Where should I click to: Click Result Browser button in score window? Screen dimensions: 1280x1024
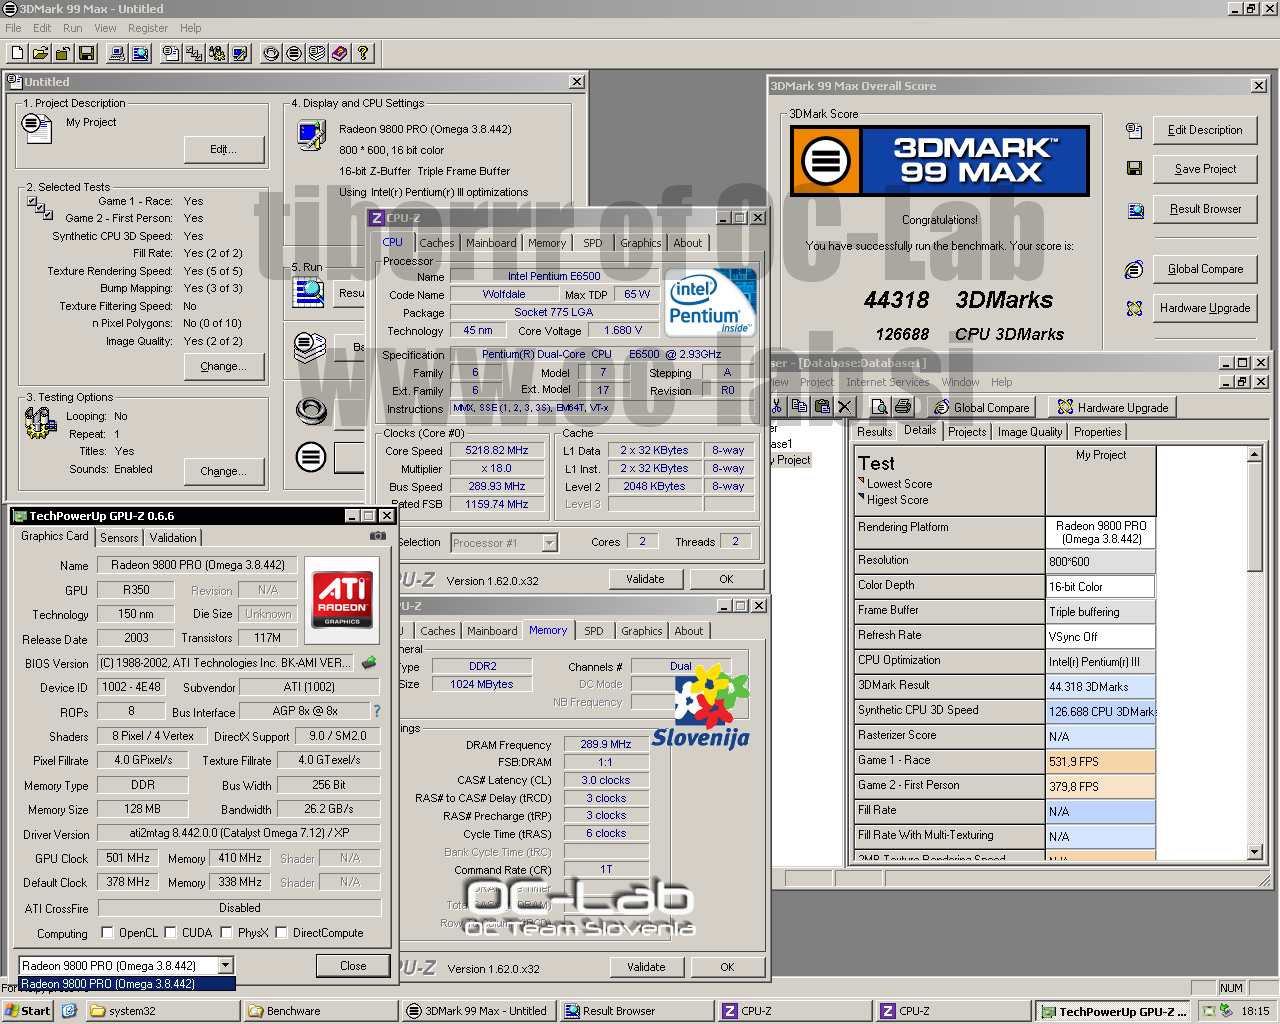click(x=1205, y=209)
